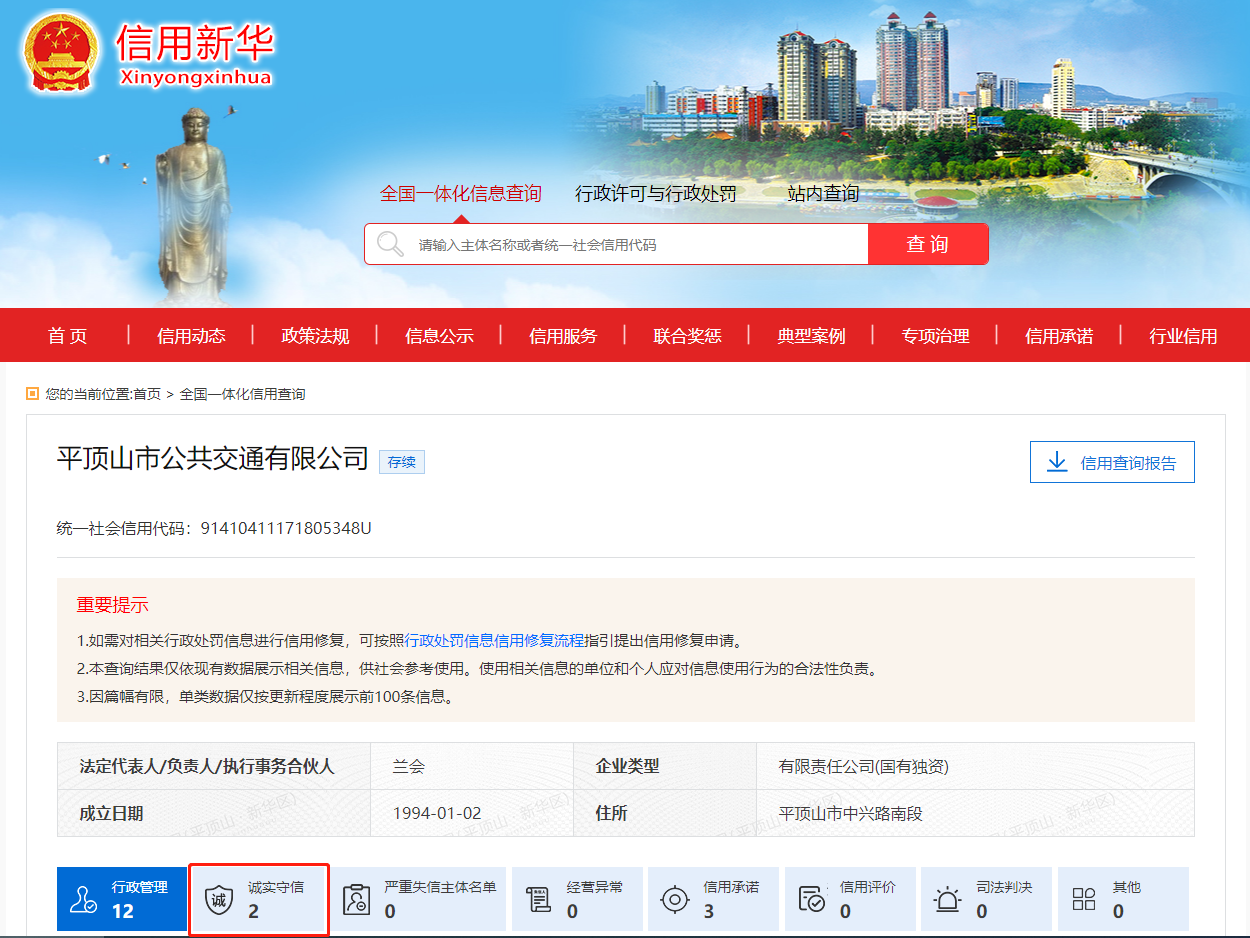Open 信用服务 navigation item

pyautogui.click(x=563, y=336)
